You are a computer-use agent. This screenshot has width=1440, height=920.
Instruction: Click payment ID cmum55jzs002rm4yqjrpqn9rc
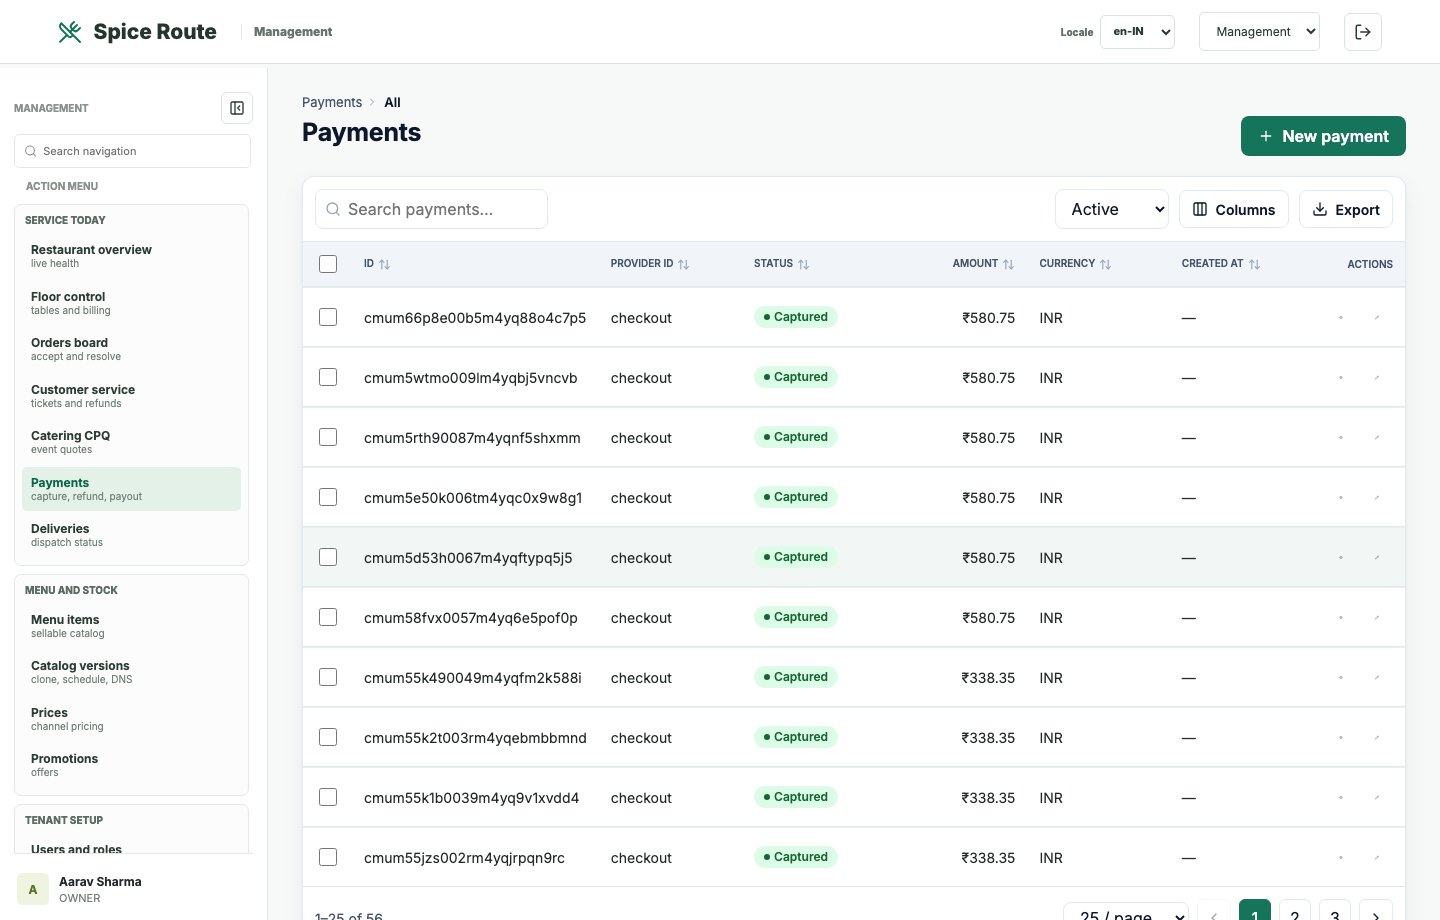tap(464, 858)
